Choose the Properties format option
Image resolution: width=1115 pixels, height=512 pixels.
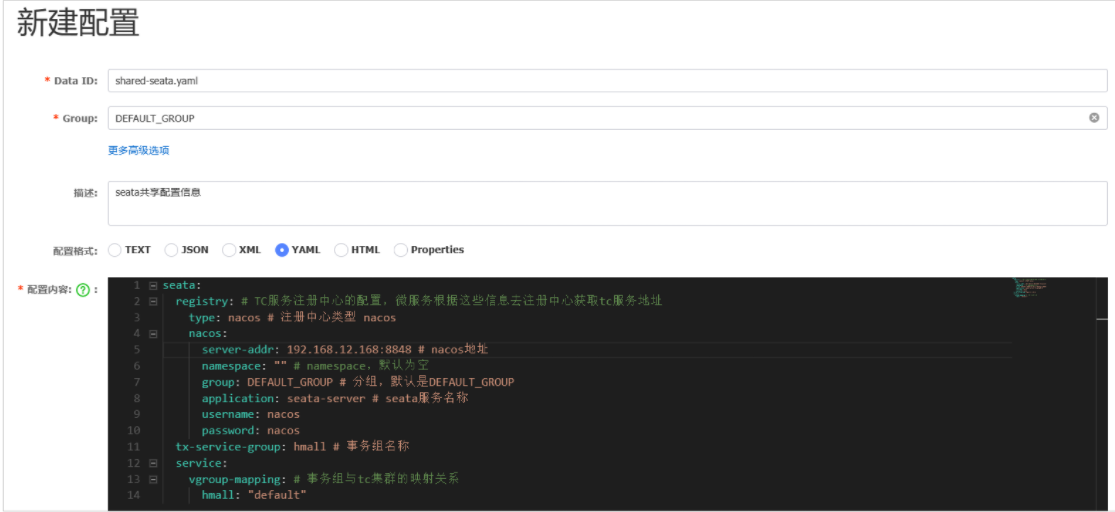tap(401, 250)
